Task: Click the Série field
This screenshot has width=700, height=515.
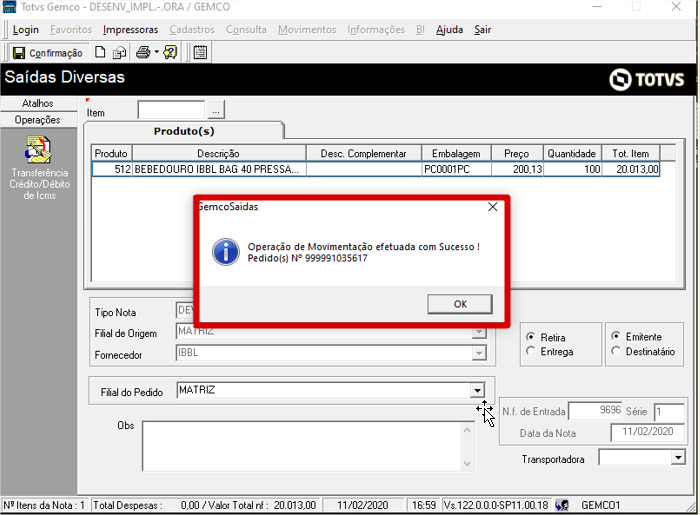Action: [669, 411]
